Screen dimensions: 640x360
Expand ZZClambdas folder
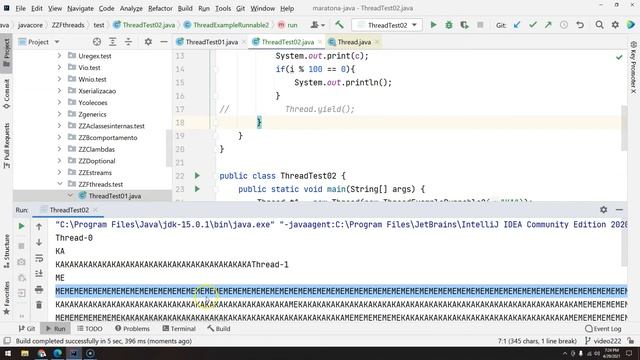click(x=60, y=149)
